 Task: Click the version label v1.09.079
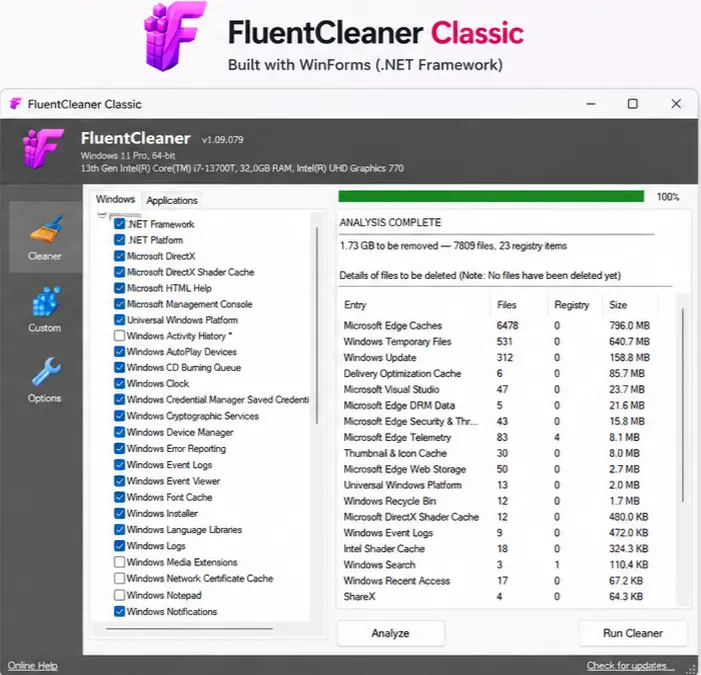coord(222,139)
